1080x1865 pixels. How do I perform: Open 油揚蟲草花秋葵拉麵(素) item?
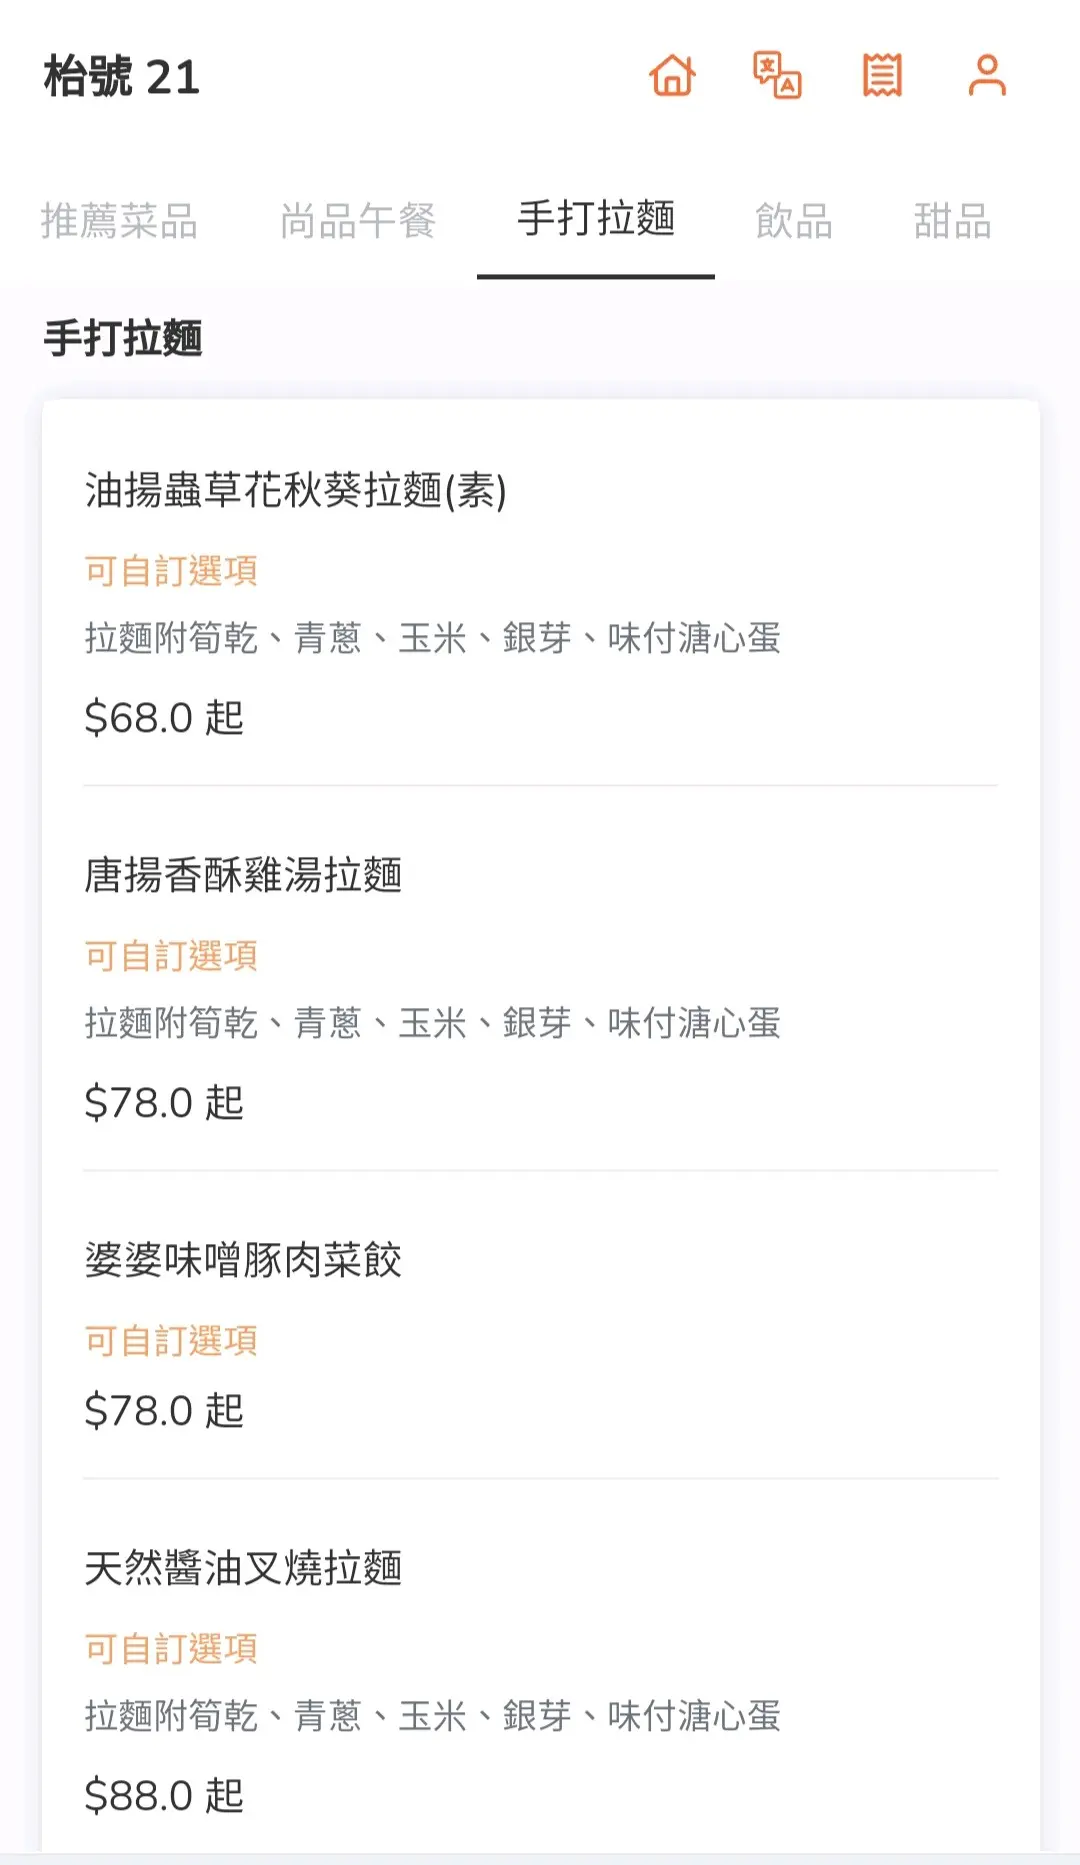[296, 491]
